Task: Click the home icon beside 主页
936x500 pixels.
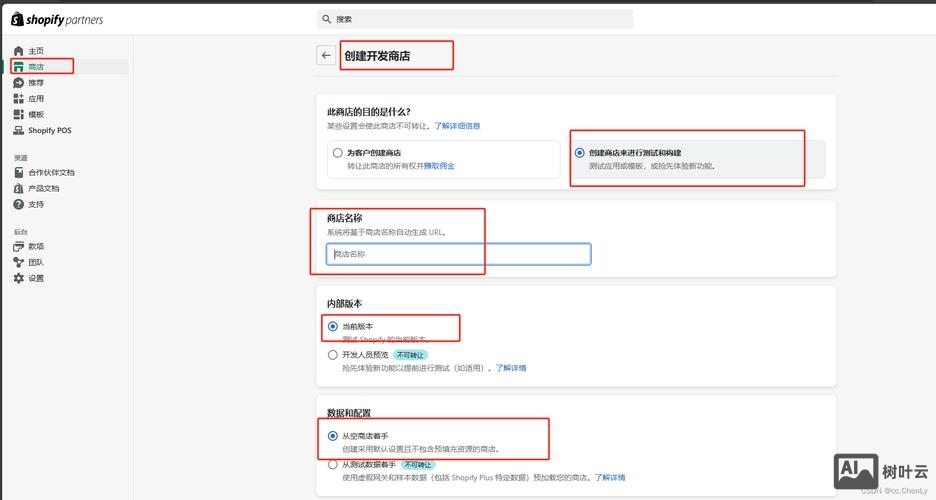Action: [x=19, y=51]
